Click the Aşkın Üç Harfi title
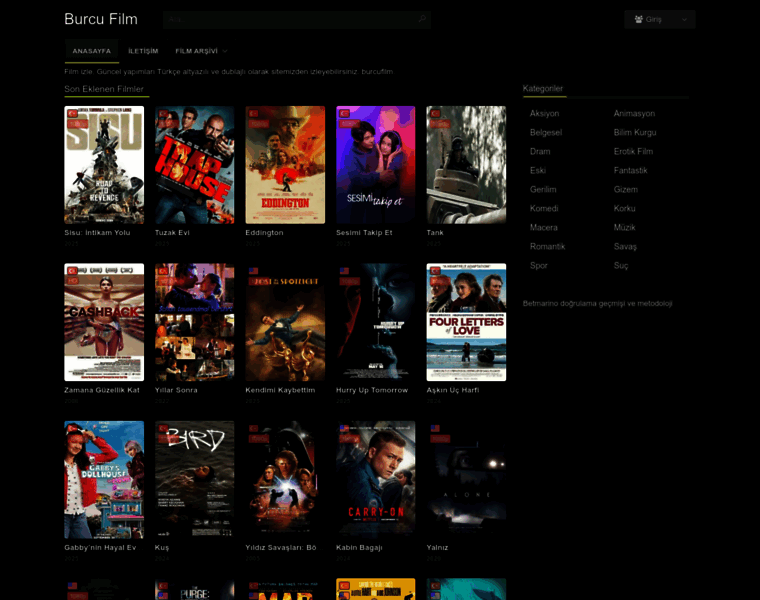The image size is (760, 600). 453,390
